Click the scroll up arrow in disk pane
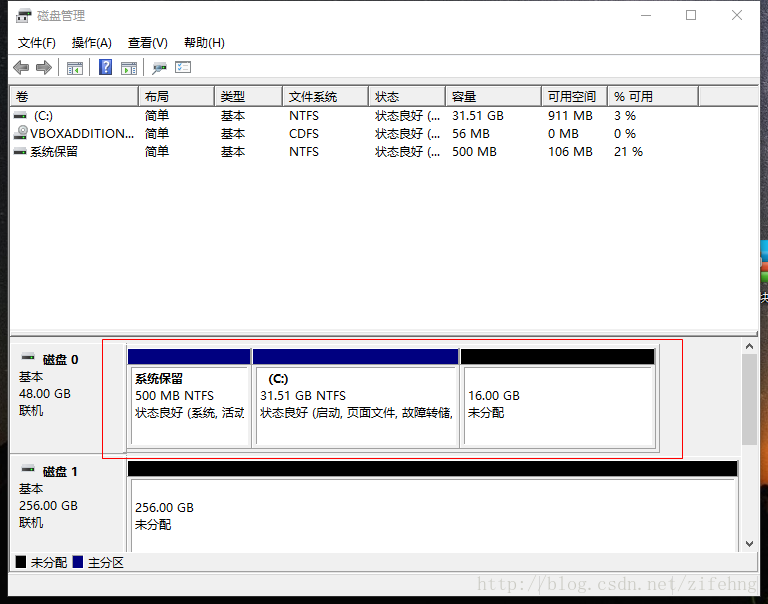Image resolution: width=768 pixels, height=604 pixels. coord(749,347)
